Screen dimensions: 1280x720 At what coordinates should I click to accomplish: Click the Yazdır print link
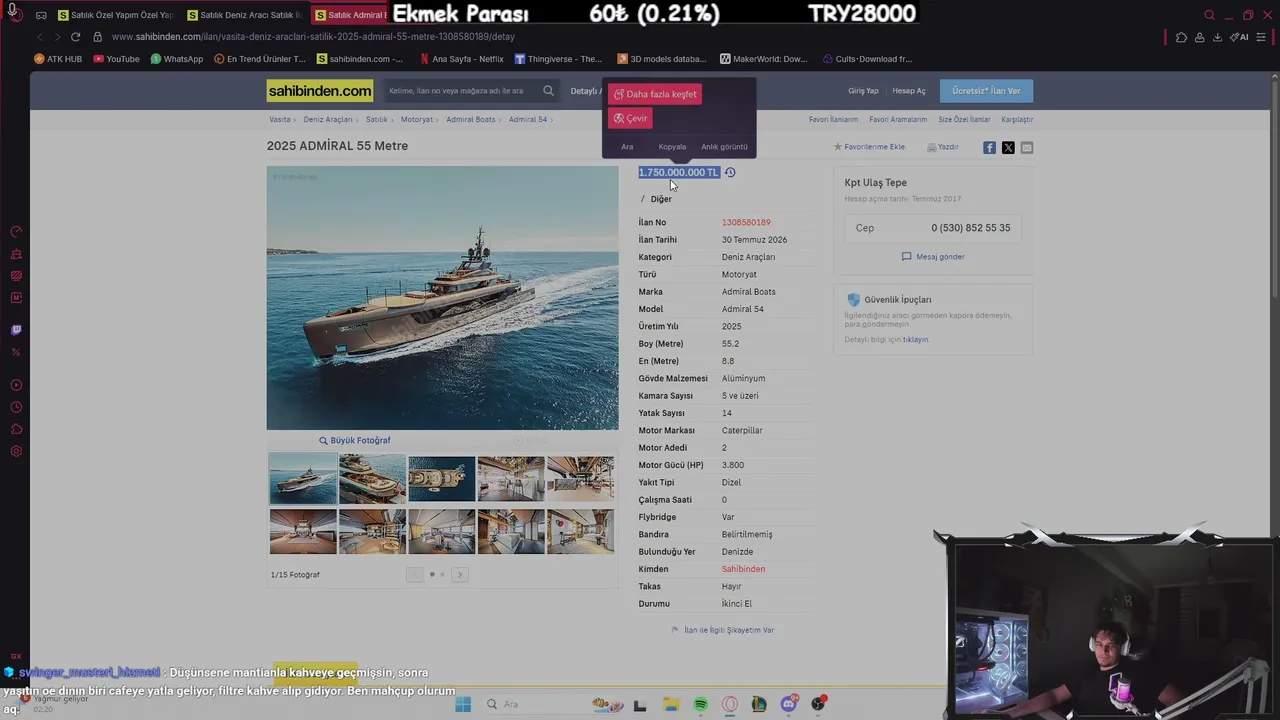point(943,147)
